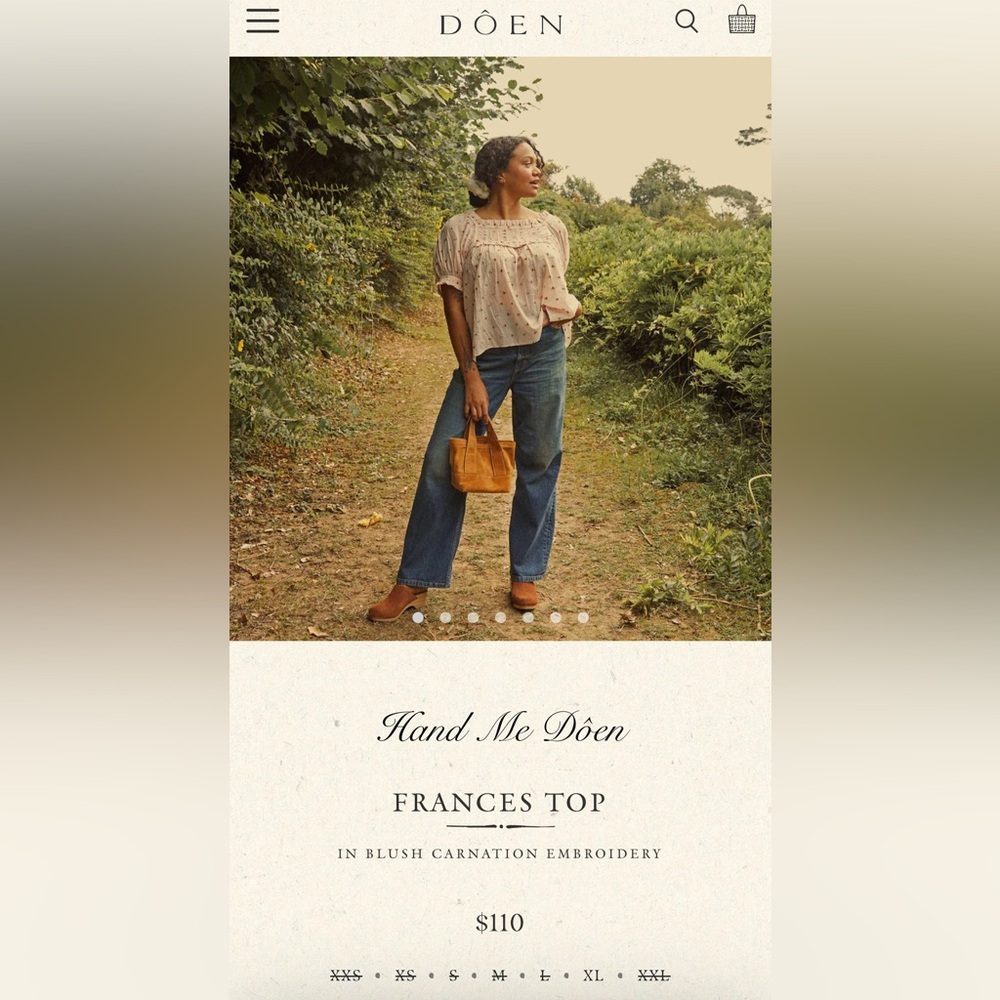
Task: Select sold-out size XXL
Action: [x=654, y=976]
